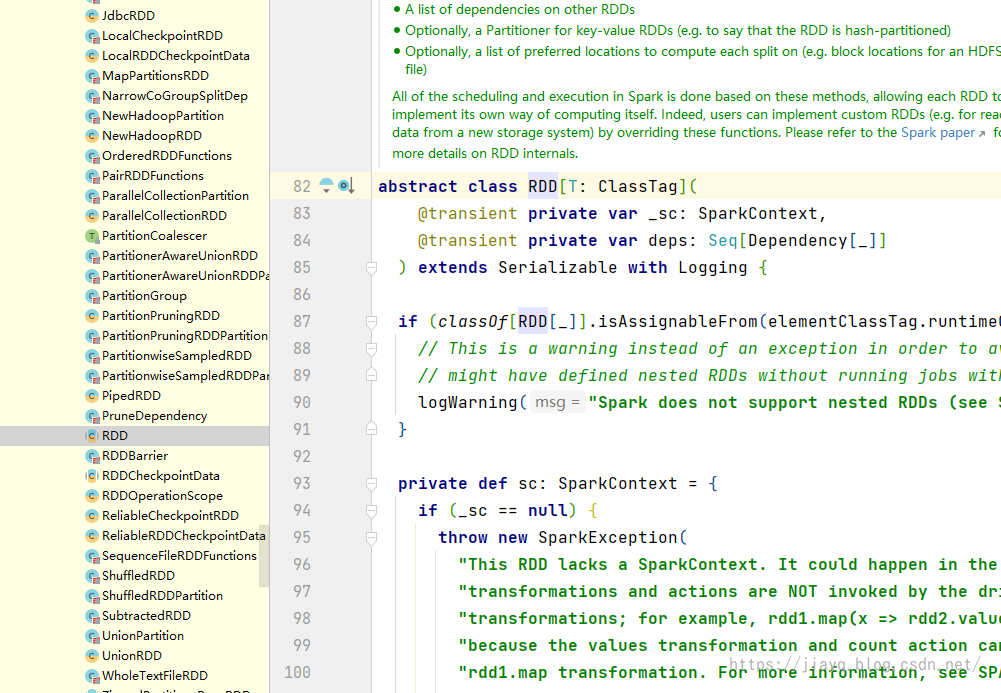Collapse the if block fold at line 87
The width and height of the screenshot is (1001, 693).
tap(372, 322)
